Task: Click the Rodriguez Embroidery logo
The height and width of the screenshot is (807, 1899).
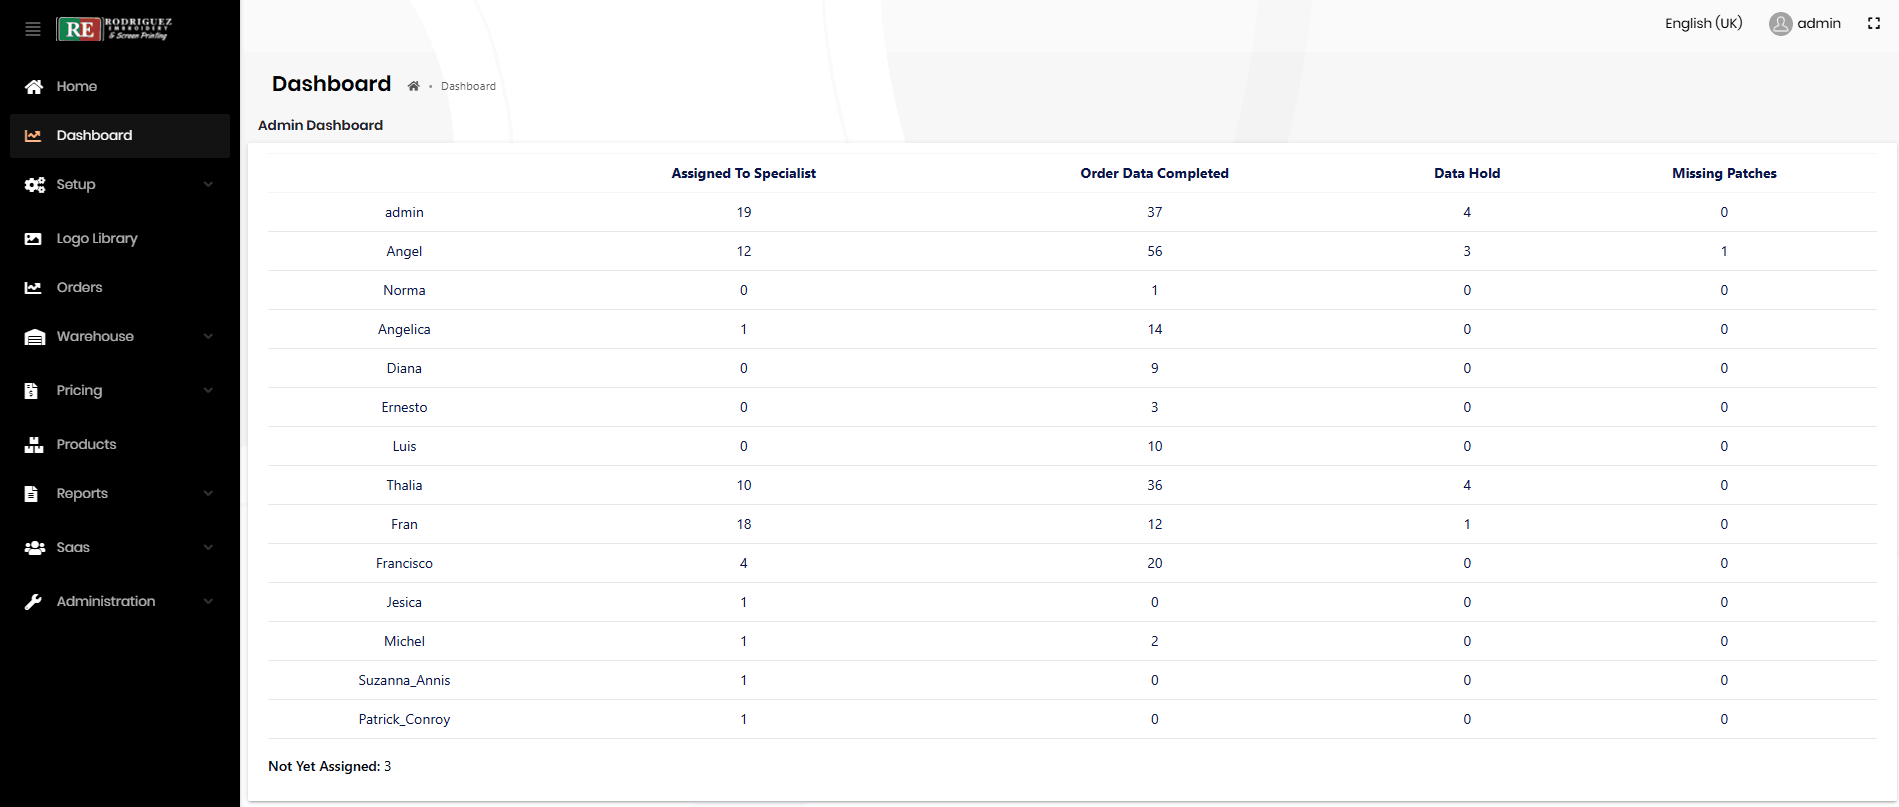Action: [114, 29]
